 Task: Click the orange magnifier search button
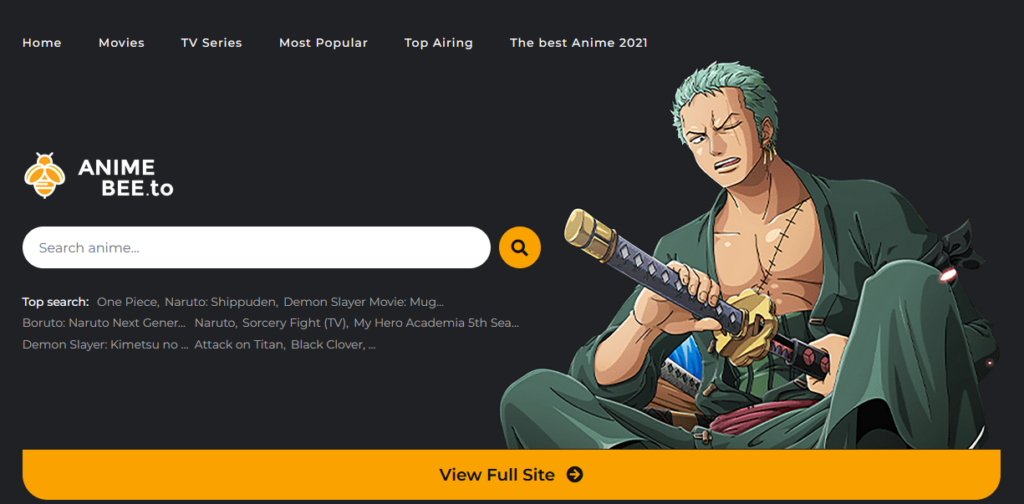tap(519, 247)
